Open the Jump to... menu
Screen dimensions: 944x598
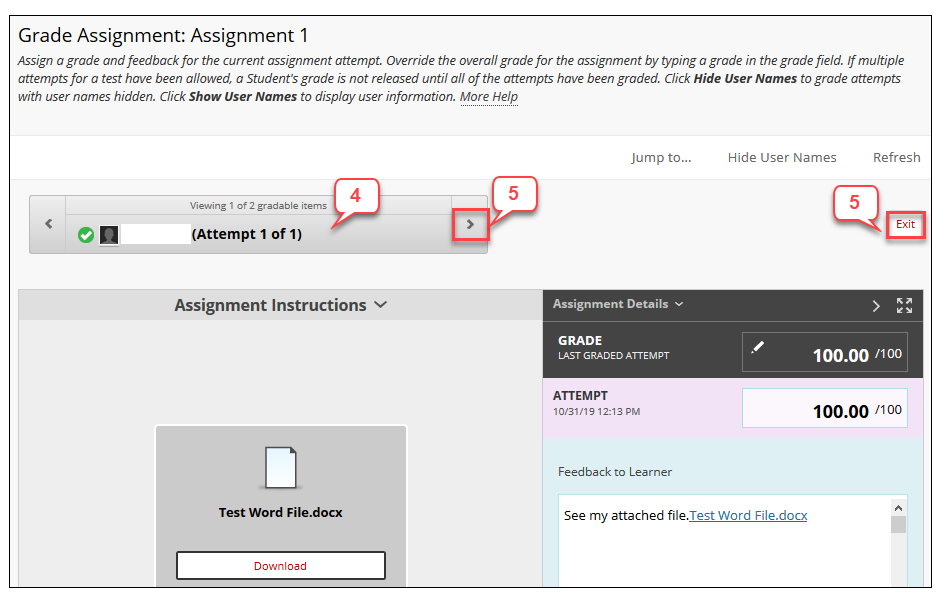point(661,158)
